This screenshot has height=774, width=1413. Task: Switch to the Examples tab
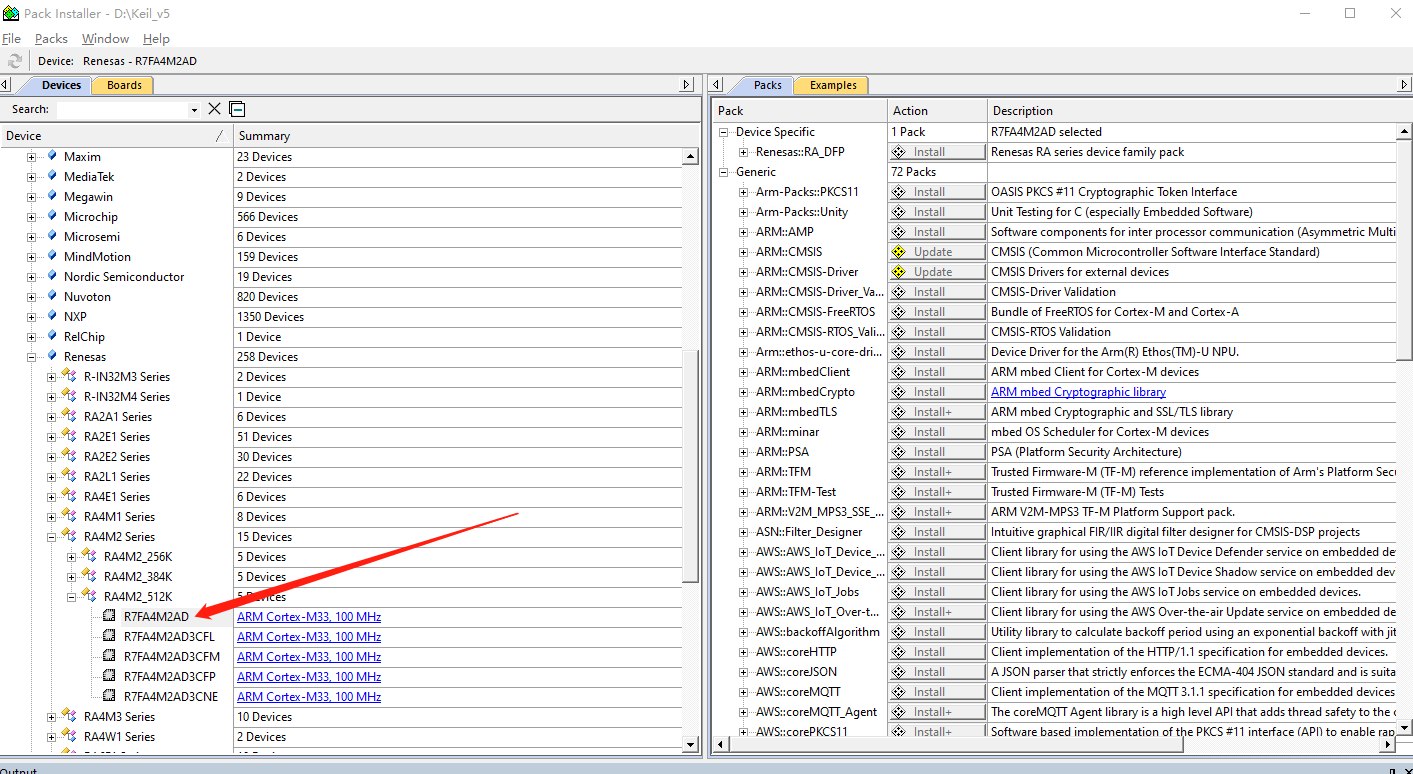[x=833, y=85]
